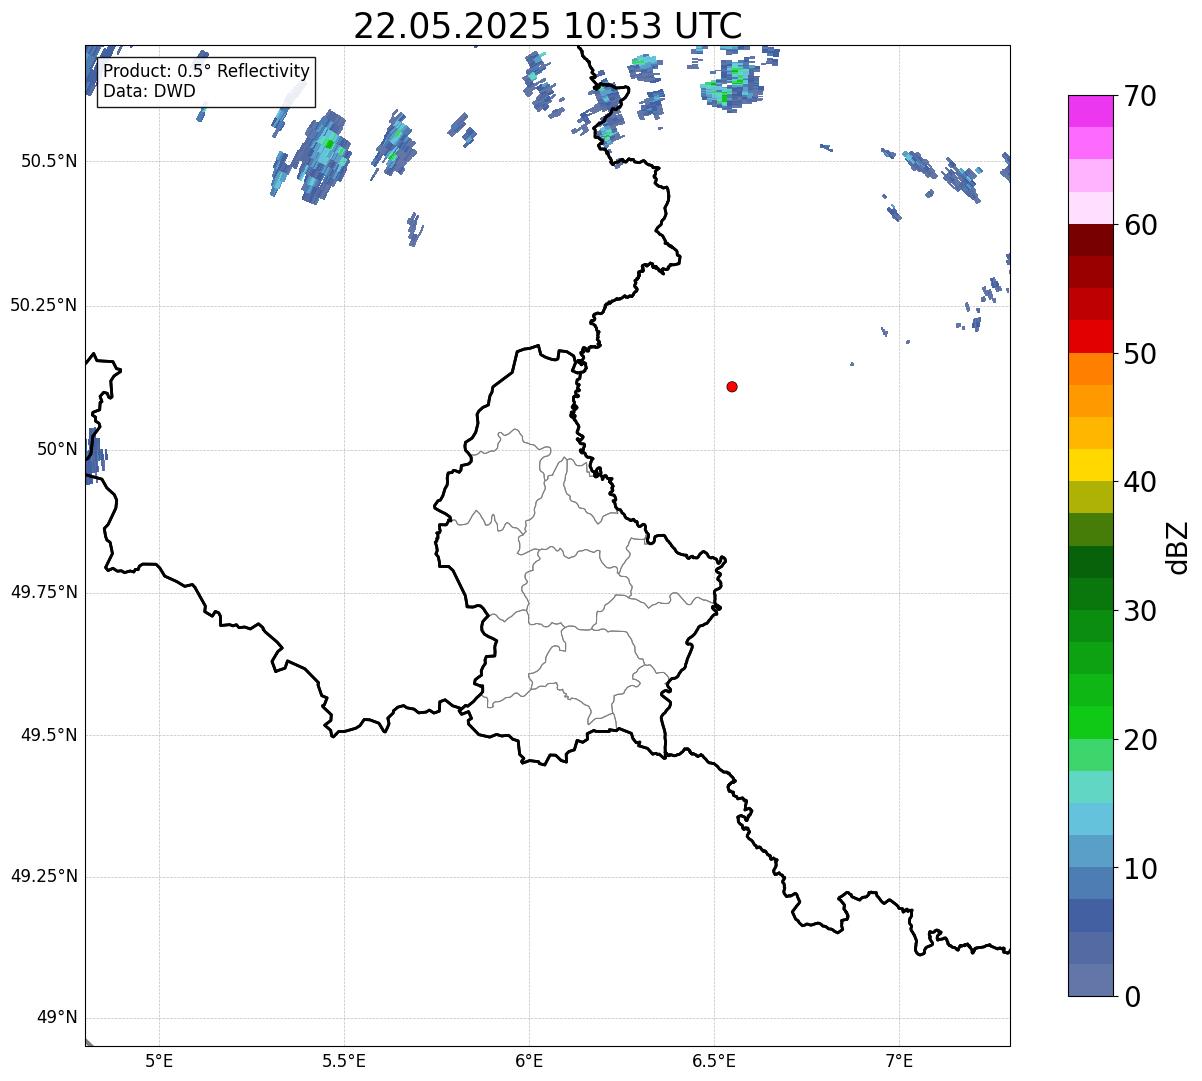Click the 5.5°E longitude label
The width and height of the screenshot is (1202, 1081).
344,1061
